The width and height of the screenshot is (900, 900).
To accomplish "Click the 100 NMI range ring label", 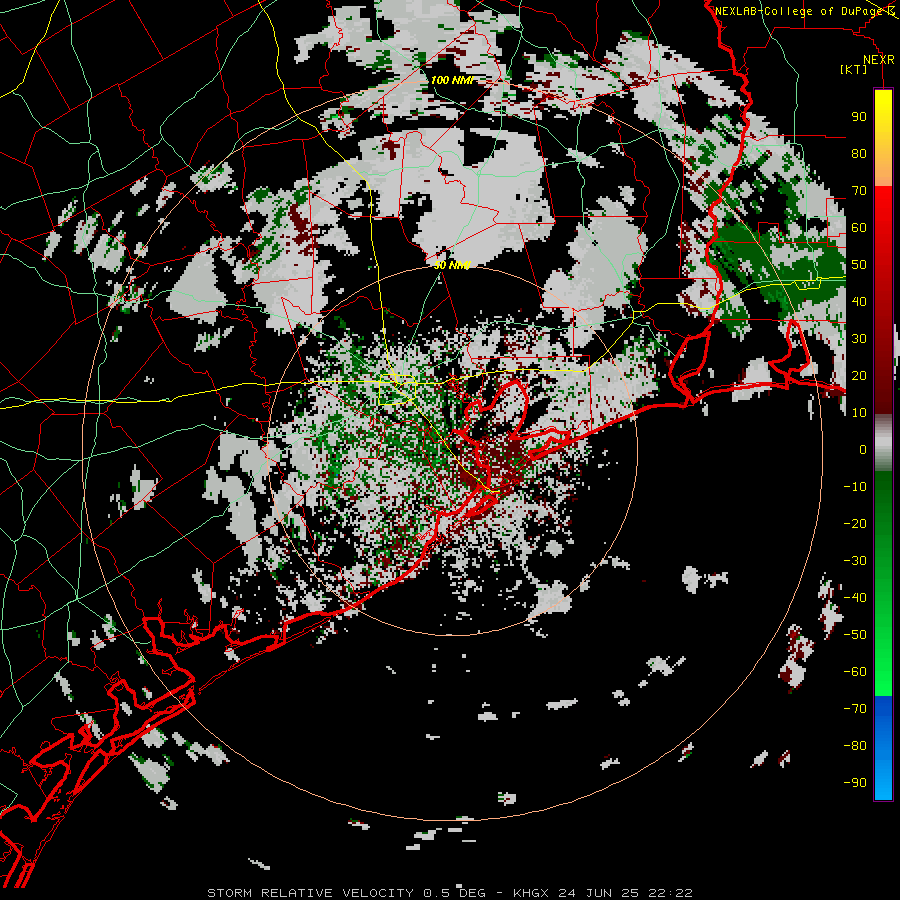I will [453, 80].
